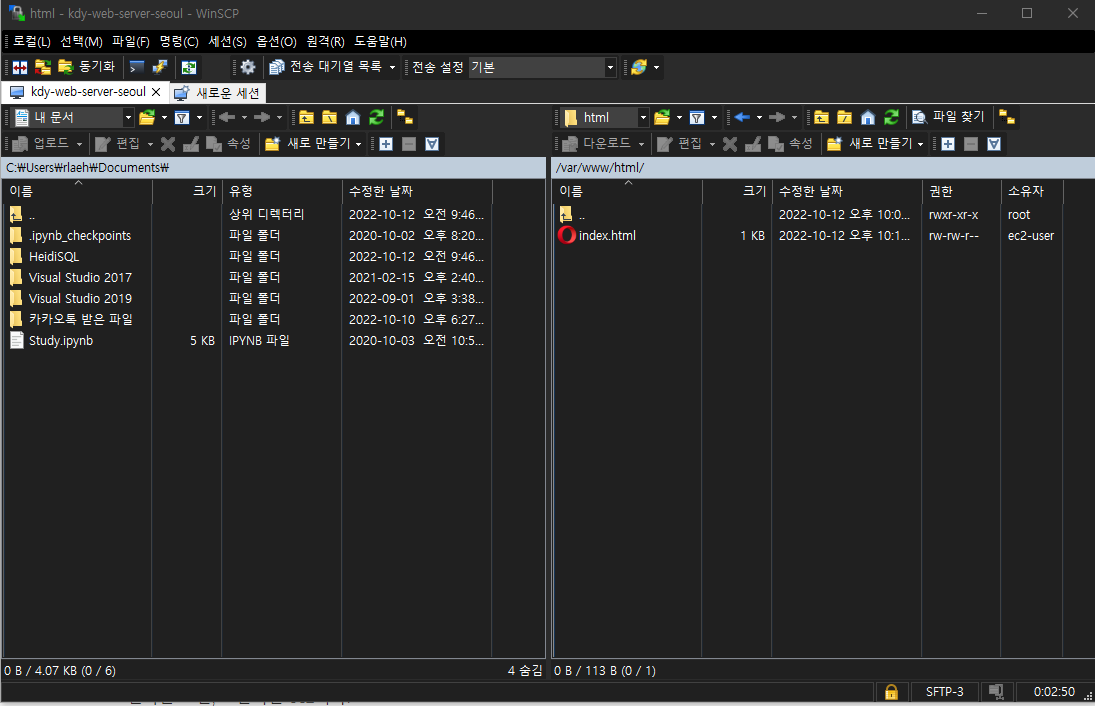1095x706 pixels.
Task: Click the remote New (새로 만들기) button
Action: pyautogui.click(x=869, y=144)
